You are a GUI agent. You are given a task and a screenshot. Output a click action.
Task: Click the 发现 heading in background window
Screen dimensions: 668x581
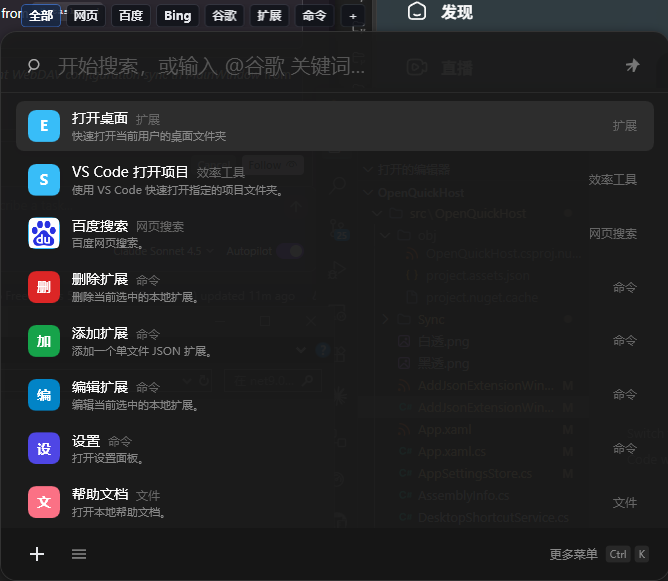pos(457,12)
